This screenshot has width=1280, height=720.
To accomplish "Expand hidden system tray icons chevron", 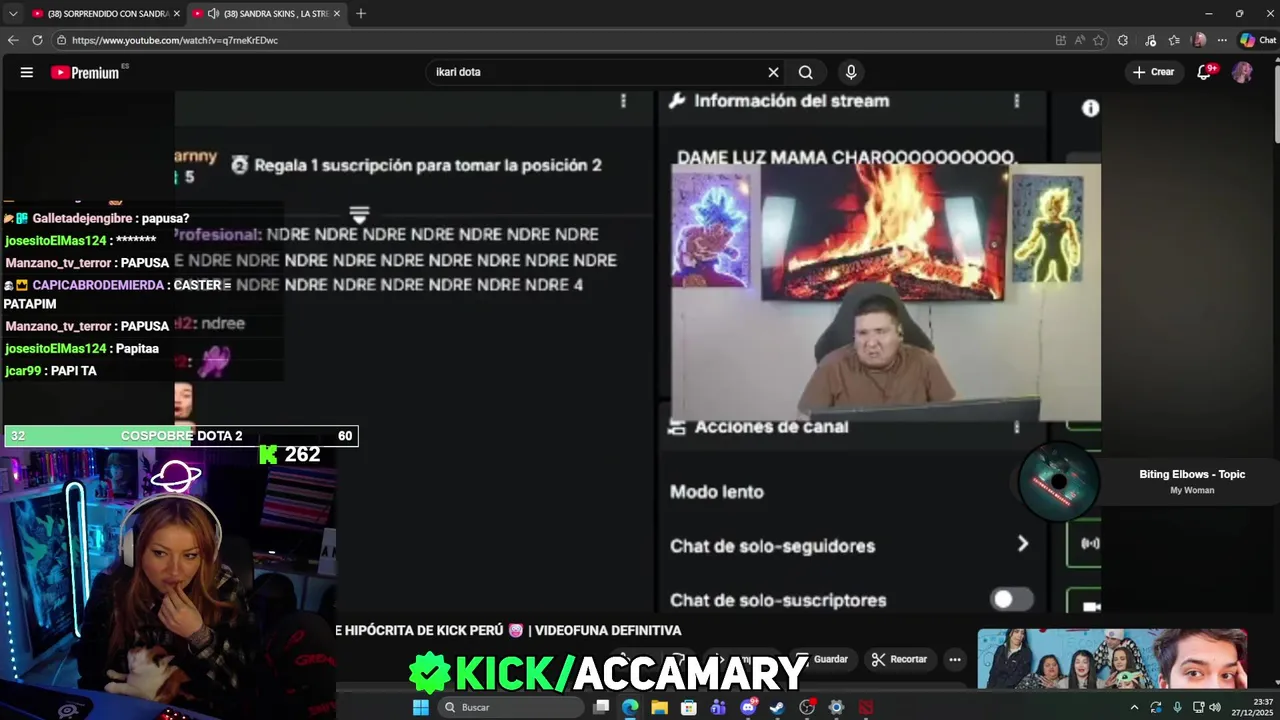I will [x=1134, y=707].
